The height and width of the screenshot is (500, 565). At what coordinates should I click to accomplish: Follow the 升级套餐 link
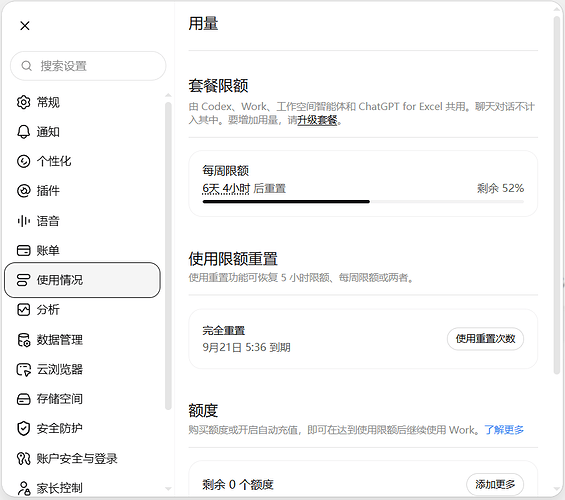317,120
